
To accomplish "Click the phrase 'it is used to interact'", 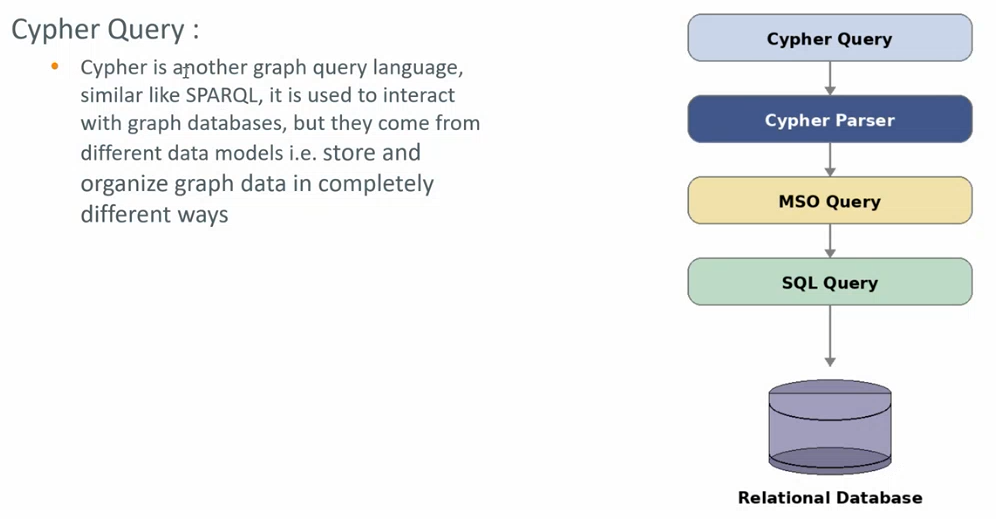I will [x=362, y=95].
